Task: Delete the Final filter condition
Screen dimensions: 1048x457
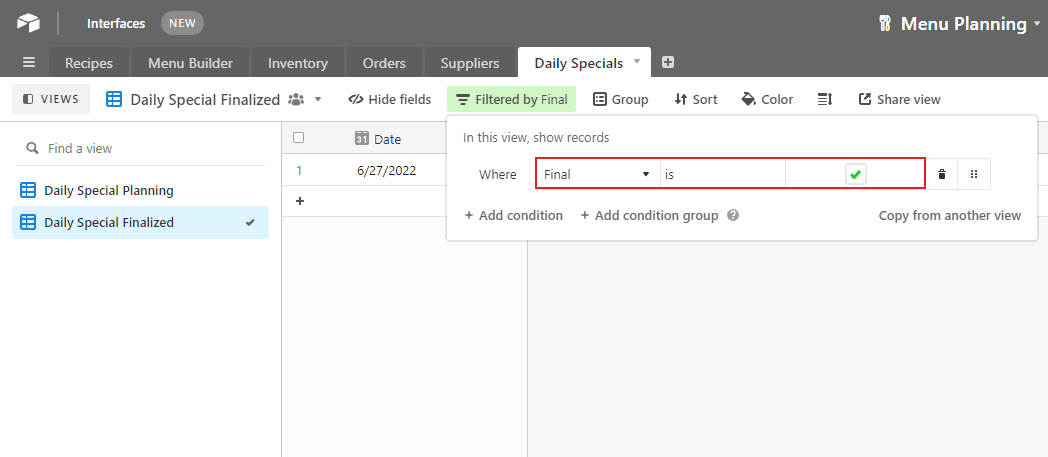Action: click(x=941, y=174)
